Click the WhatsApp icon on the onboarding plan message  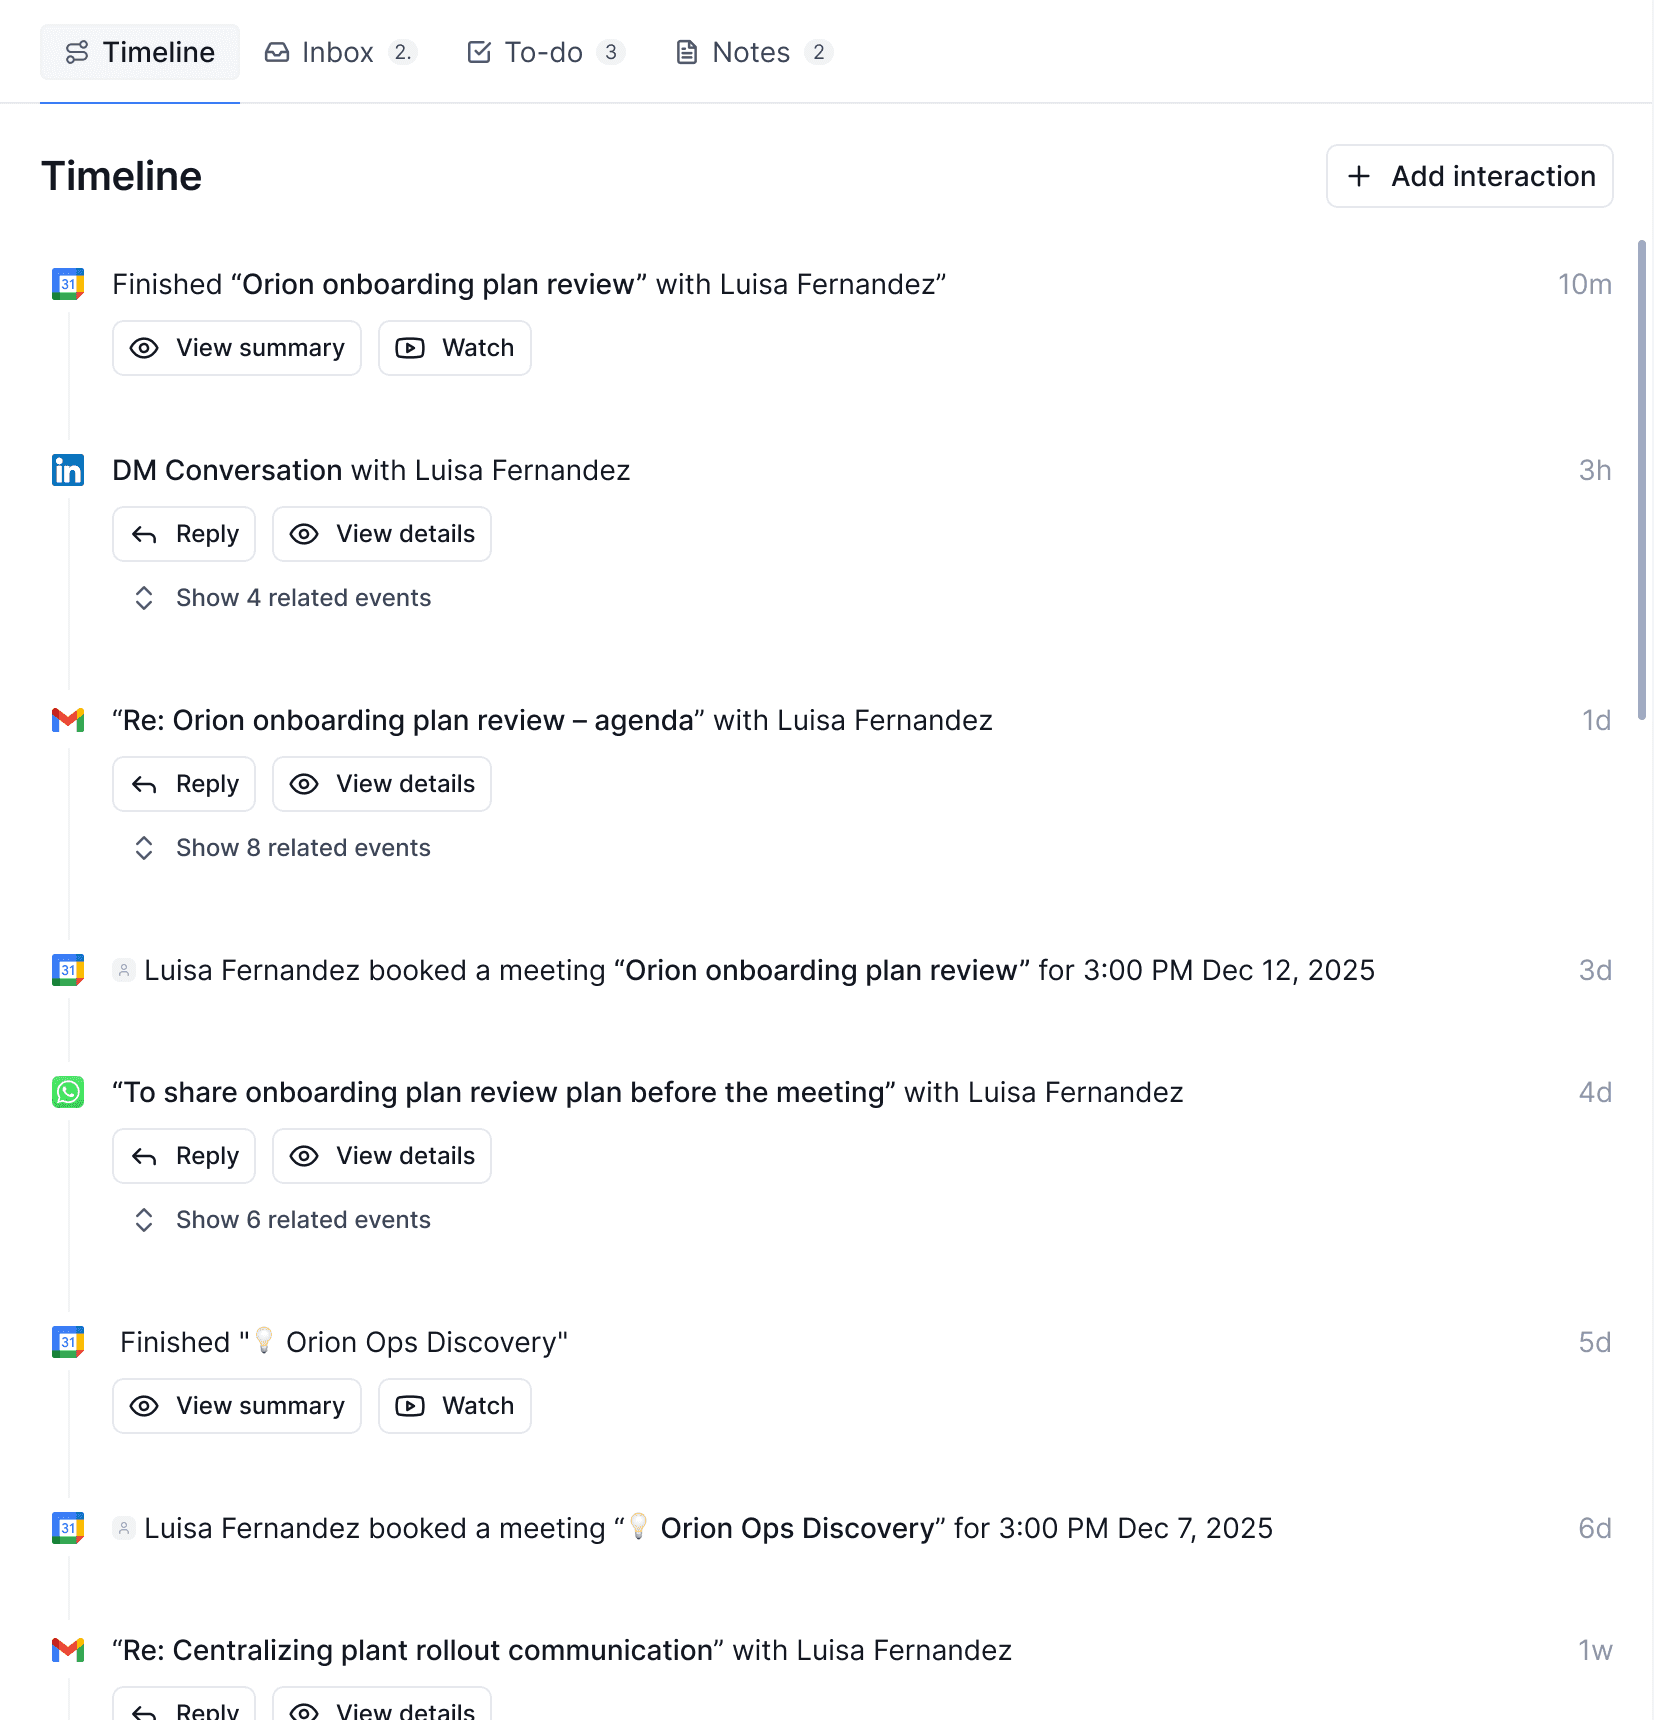click(x=66, y=1091)
